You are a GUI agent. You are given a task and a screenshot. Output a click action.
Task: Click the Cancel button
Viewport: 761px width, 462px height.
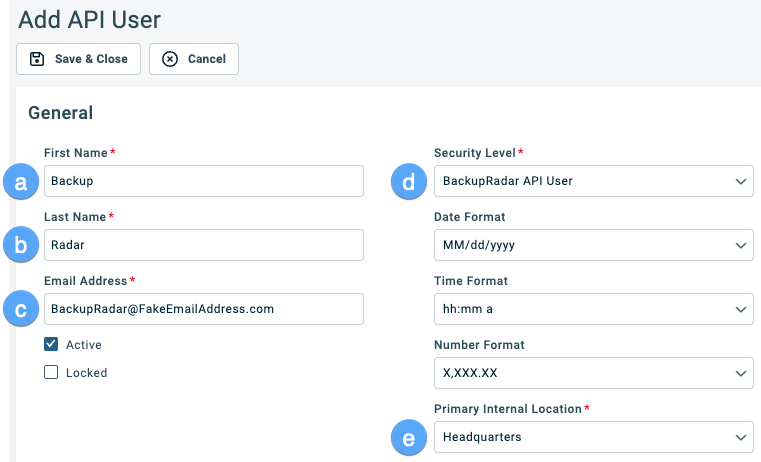tap(194, 59)
